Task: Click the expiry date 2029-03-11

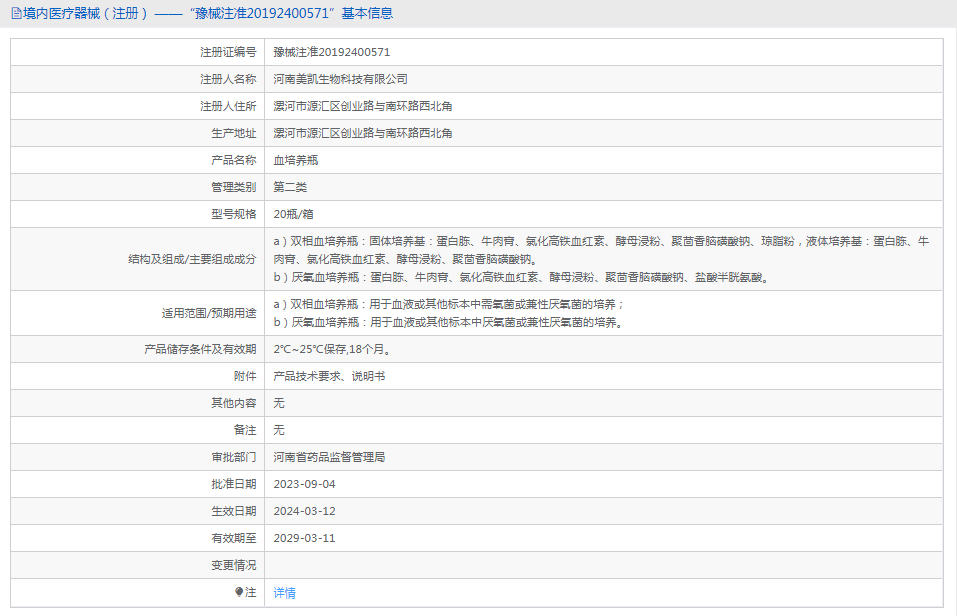Action: click(x=304, y=538)
